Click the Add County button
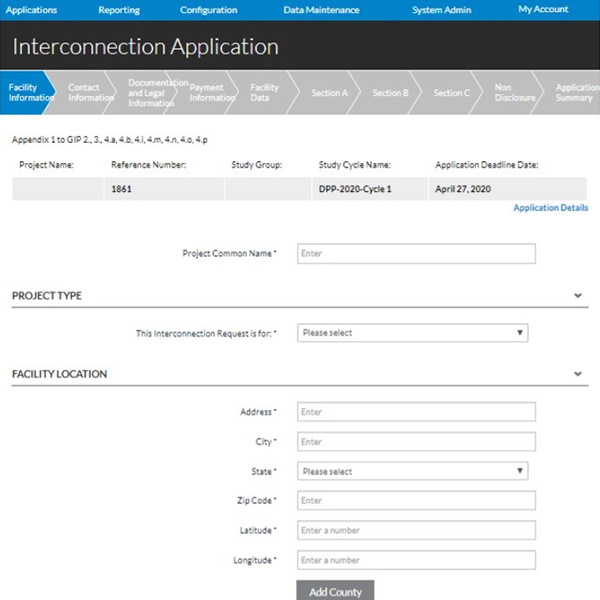The height and width of the screenshot is (600, 600). 335,591
